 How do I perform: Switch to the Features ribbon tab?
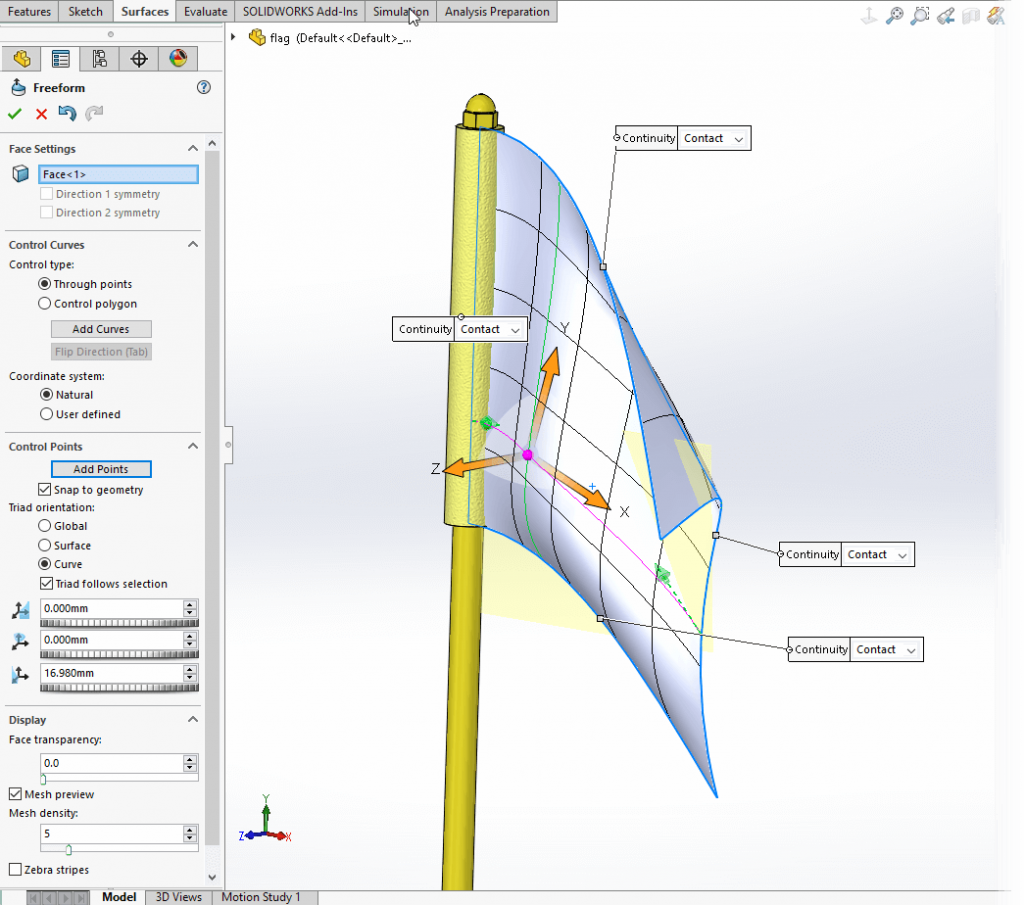click(28, 12)
